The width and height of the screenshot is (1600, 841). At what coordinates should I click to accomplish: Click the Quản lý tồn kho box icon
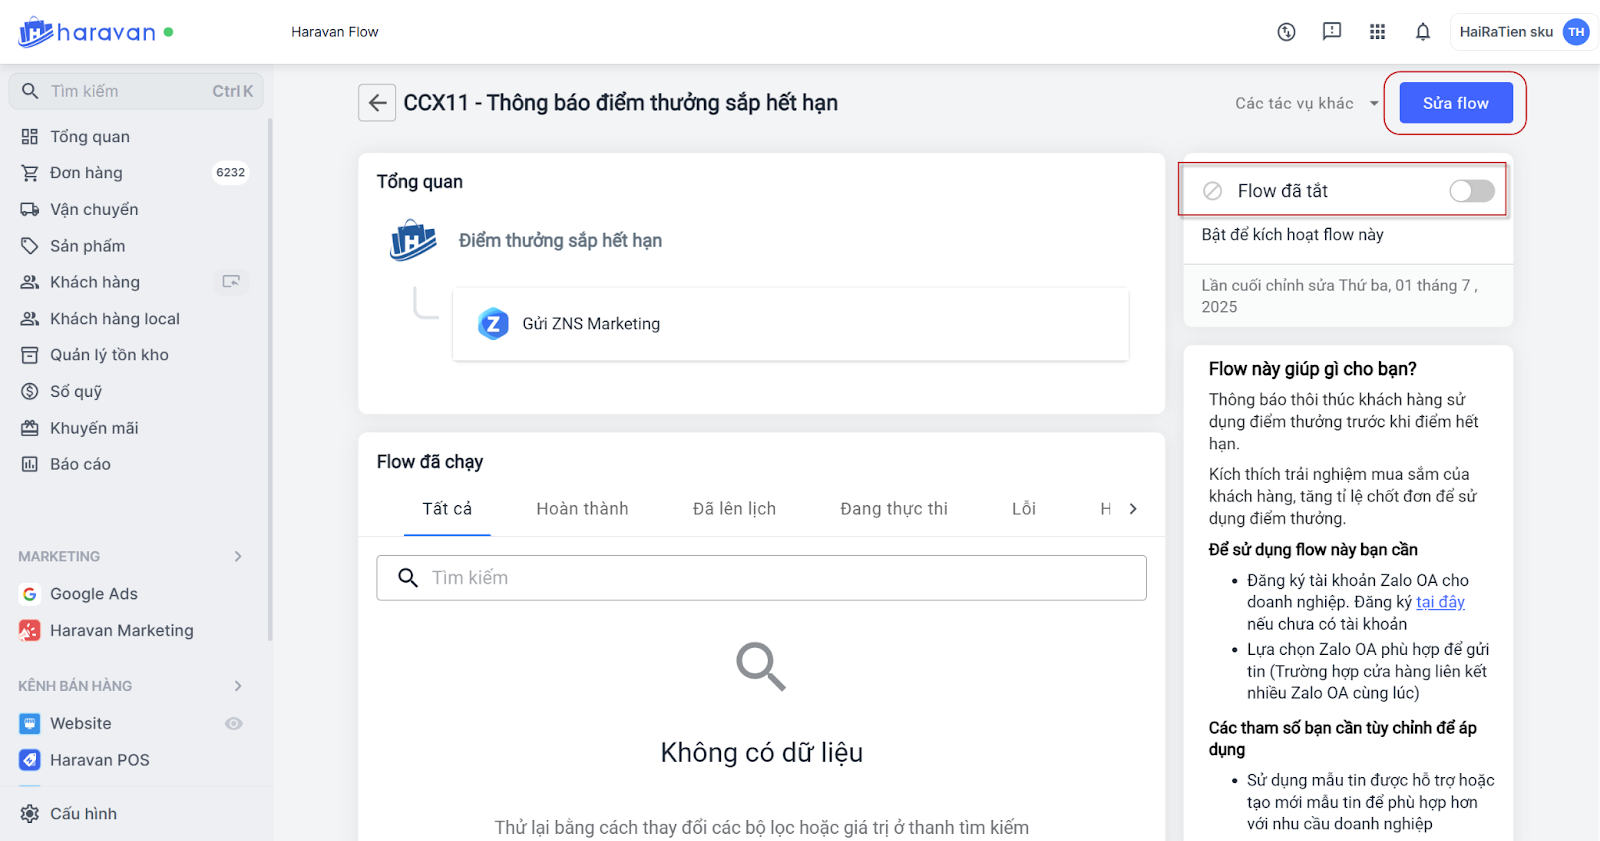pyautogui.click(x=30, y=355)
